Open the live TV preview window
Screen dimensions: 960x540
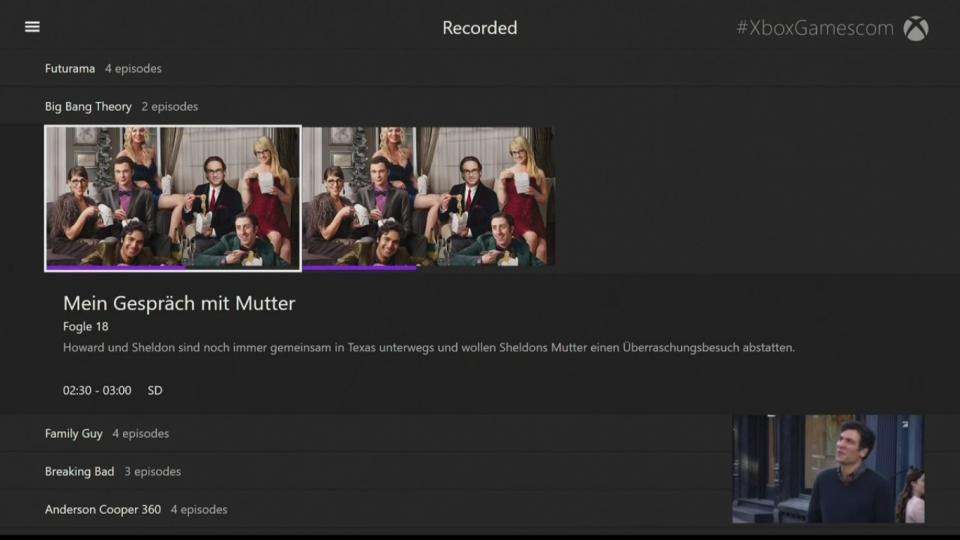(x=828, y=469)
